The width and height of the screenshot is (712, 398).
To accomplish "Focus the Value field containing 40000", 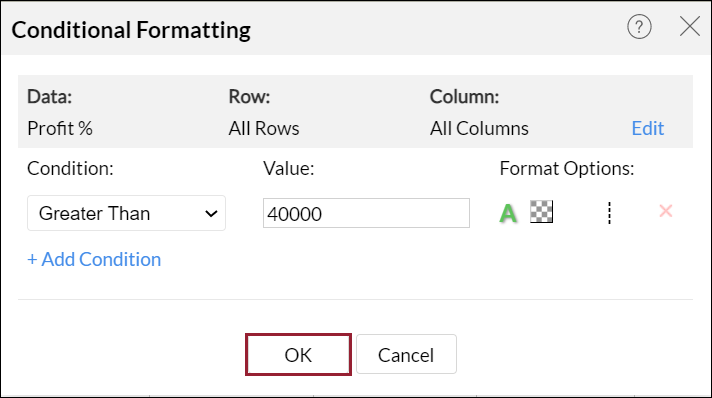I will 366,213.
